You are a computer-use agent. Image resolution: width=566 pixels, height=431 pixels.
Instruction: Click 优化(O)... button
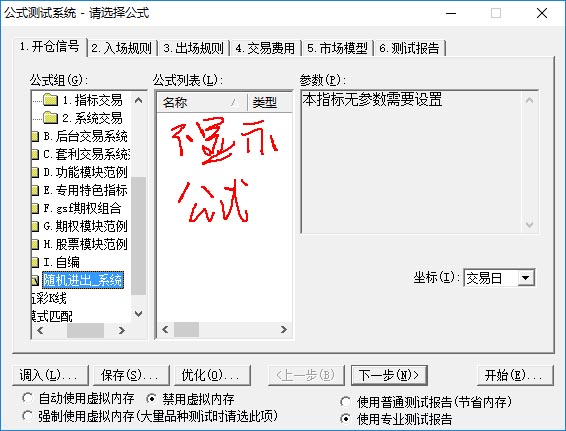pyautogui.click(x=212, y=375)
